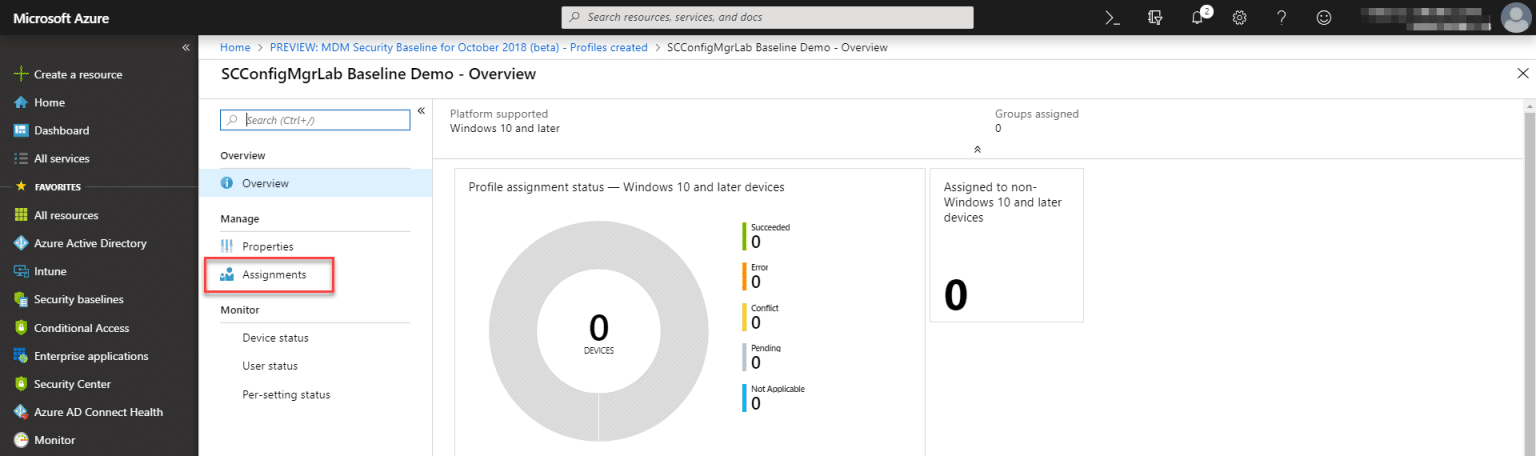This screenshot has width=1536, height=456.
Task: Open the portal settings gear
Action: click(1239, 17)
